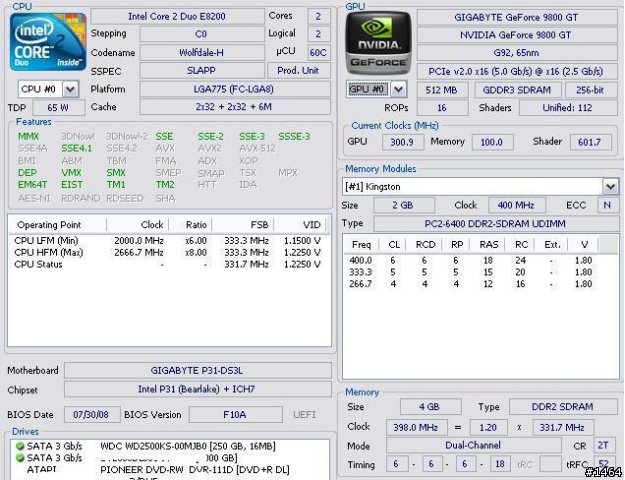Click the Freq column header in memory timings
This screenshot has width=625, height=480.
point(361,244)
